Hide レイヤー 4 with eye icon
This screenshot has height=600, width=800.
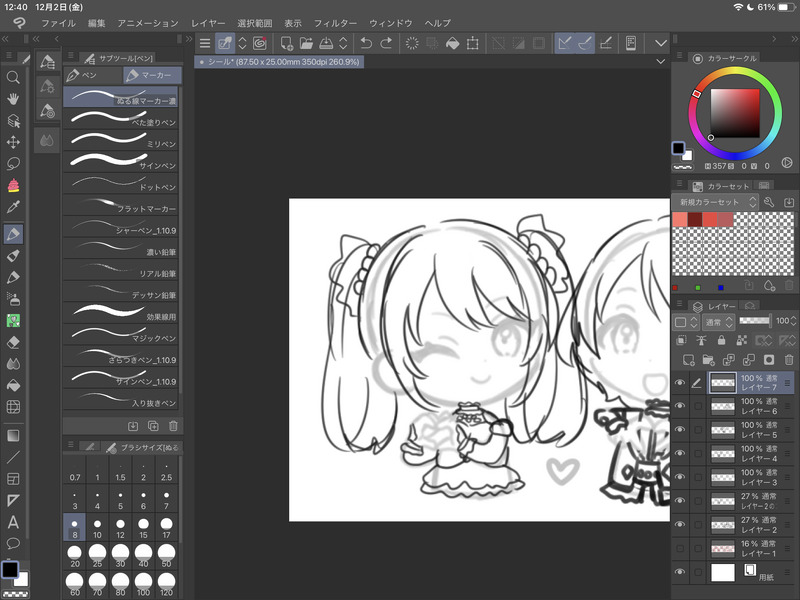680,454
